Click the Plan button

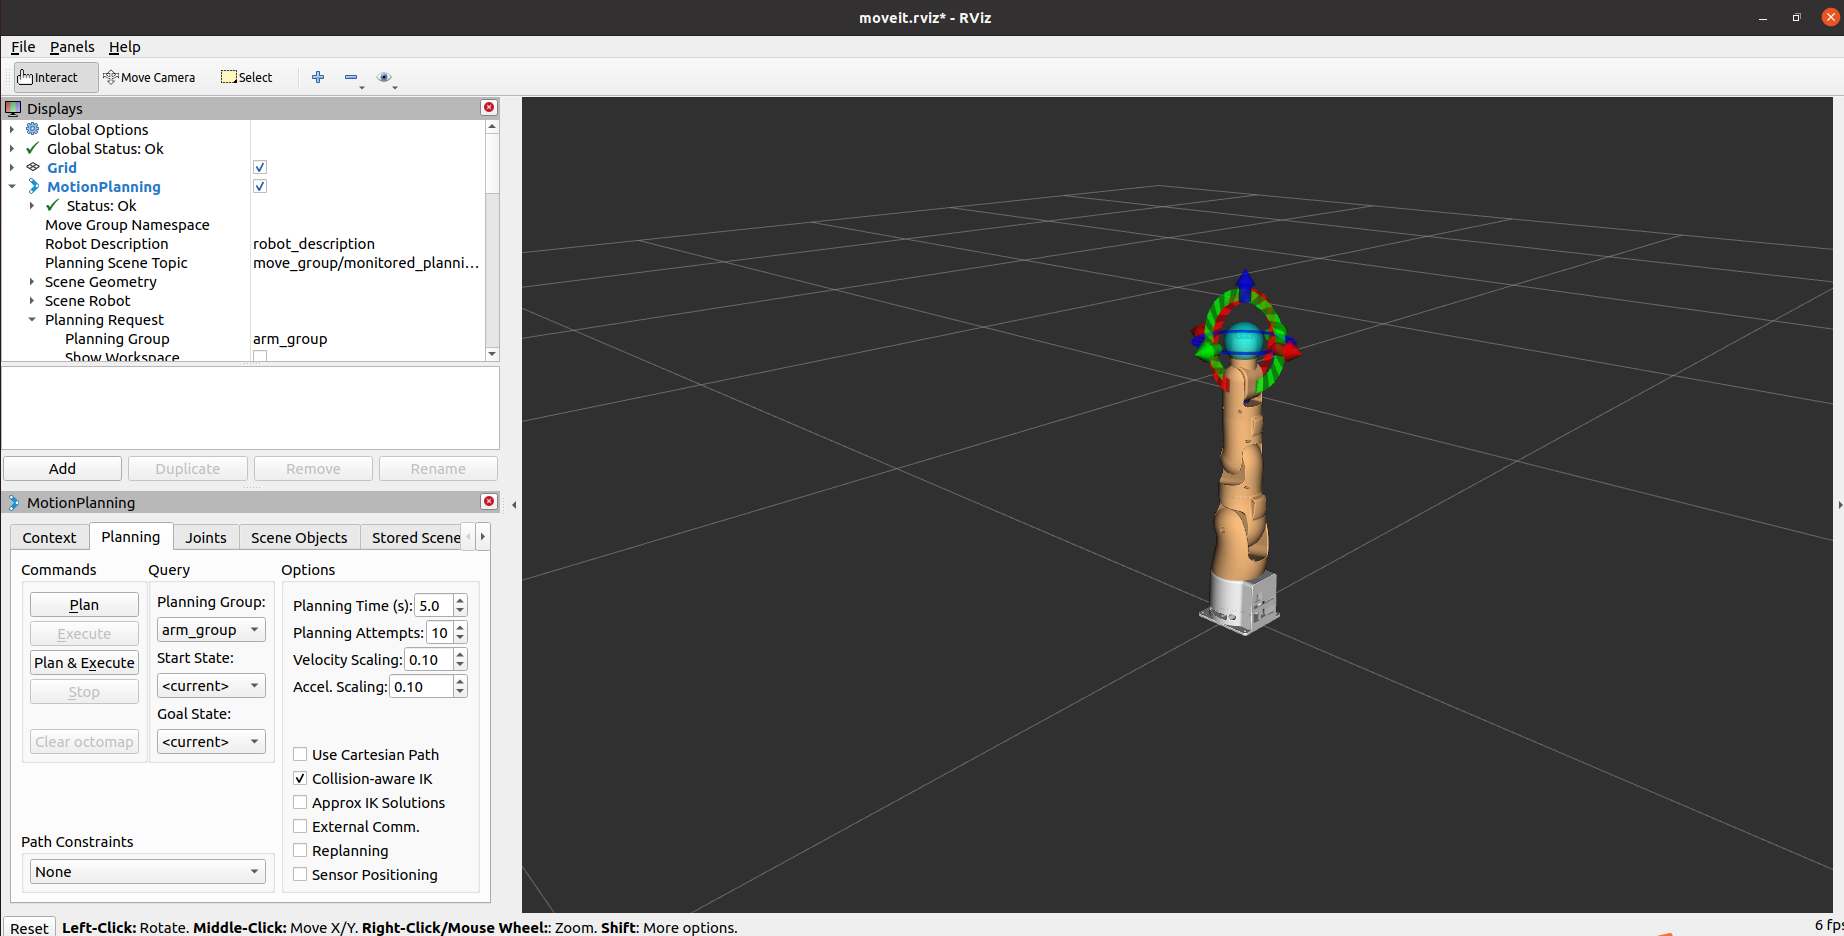(x=84, y=604)
